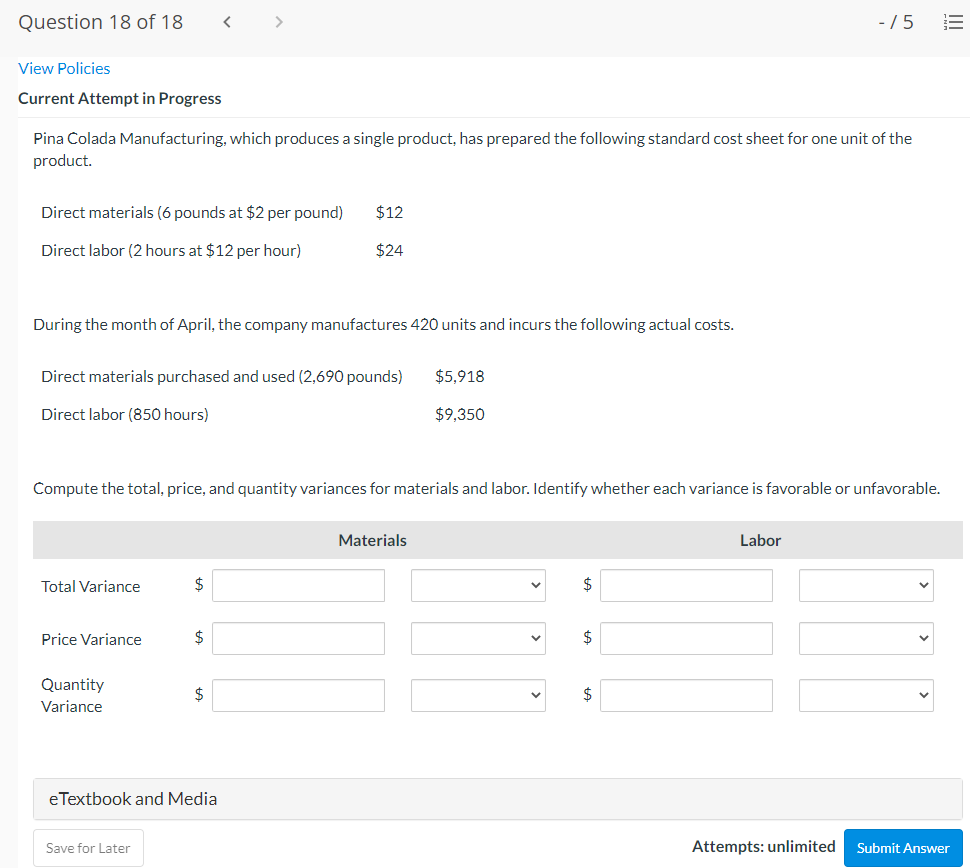Click the Labor Total Variance amount field
The width and height of the screenshot is (970, 868).
pos(686,585)
